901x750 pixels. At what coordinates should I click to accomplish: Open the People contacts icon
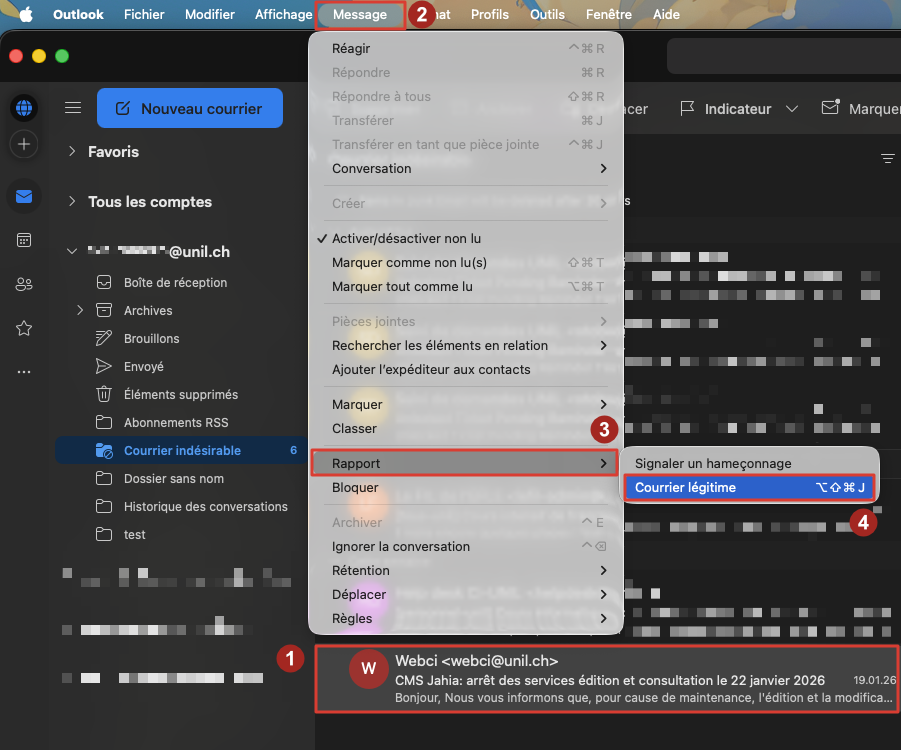point(24,284)
